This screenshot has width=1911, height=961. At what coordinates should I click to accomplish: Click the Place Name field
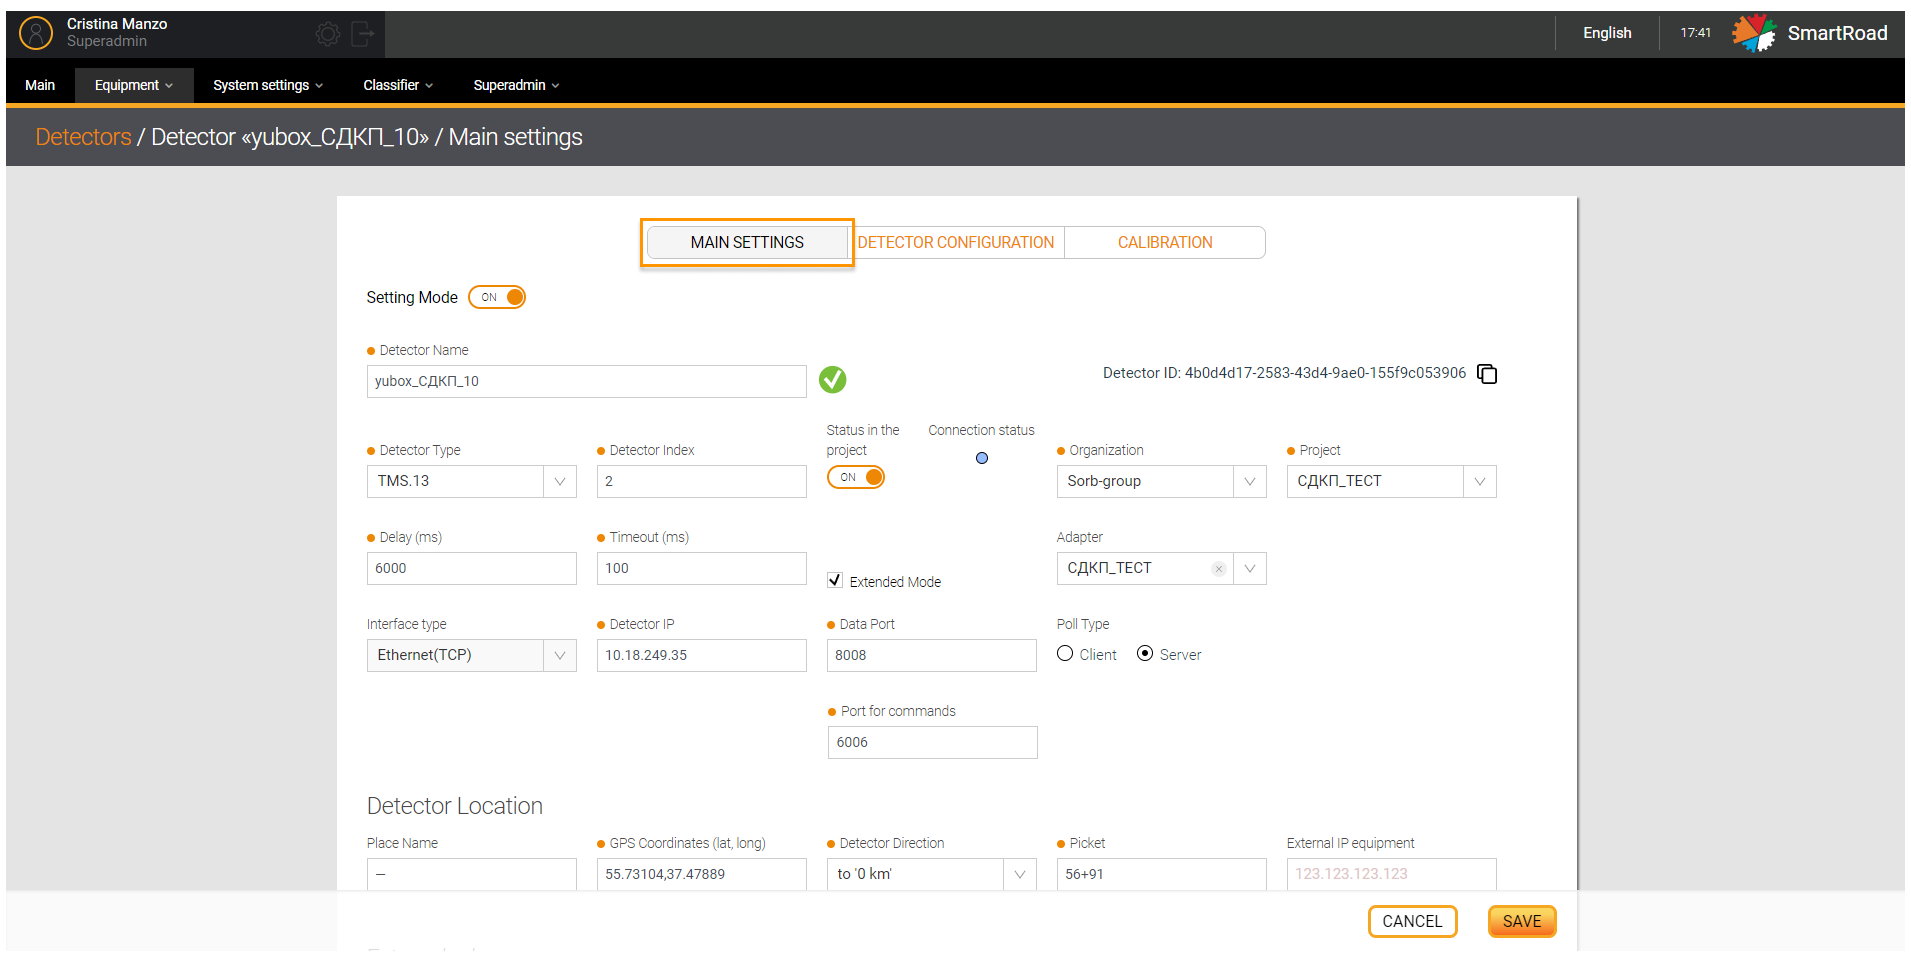click(472, 874)
